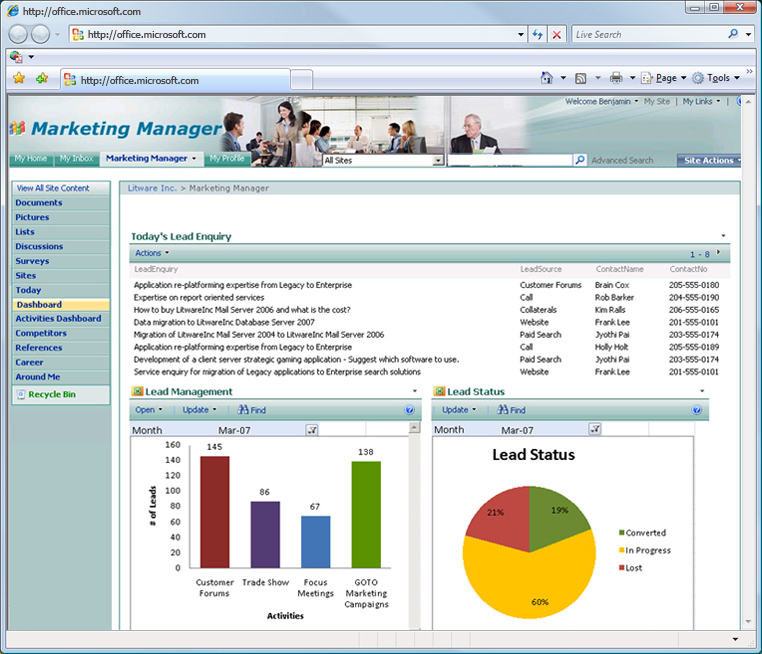Open the Actions dropdown under Today's Lead Enquiry

coord(152,253)
